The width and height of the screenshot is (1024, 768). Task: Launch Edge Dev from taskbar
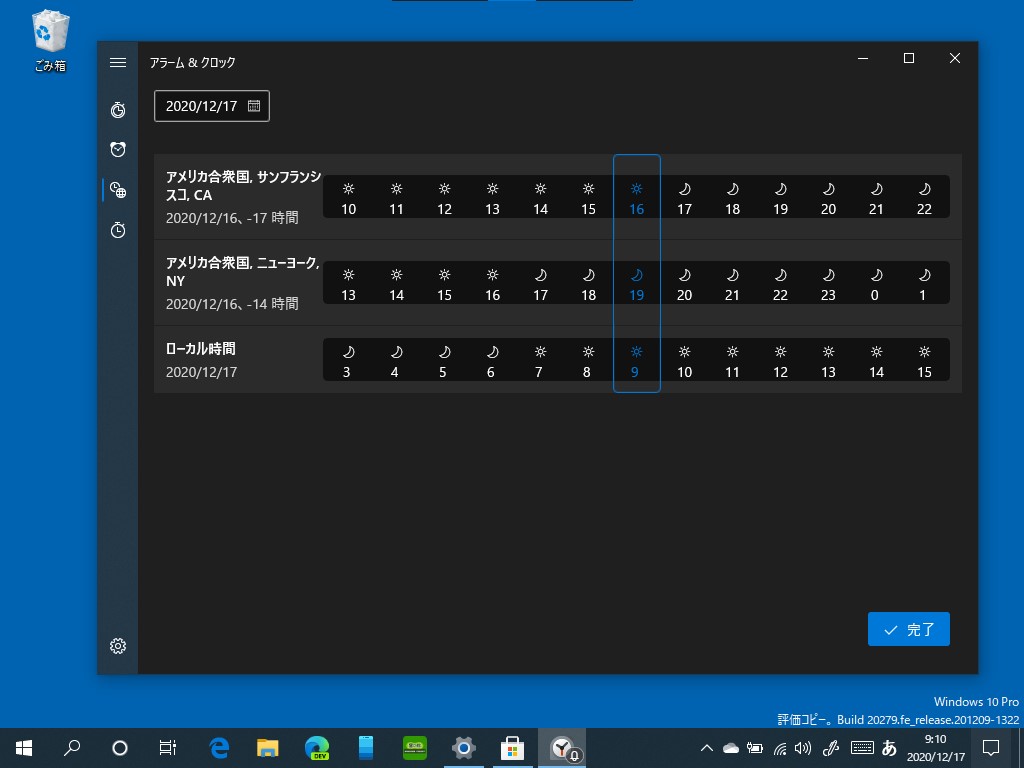317,748
